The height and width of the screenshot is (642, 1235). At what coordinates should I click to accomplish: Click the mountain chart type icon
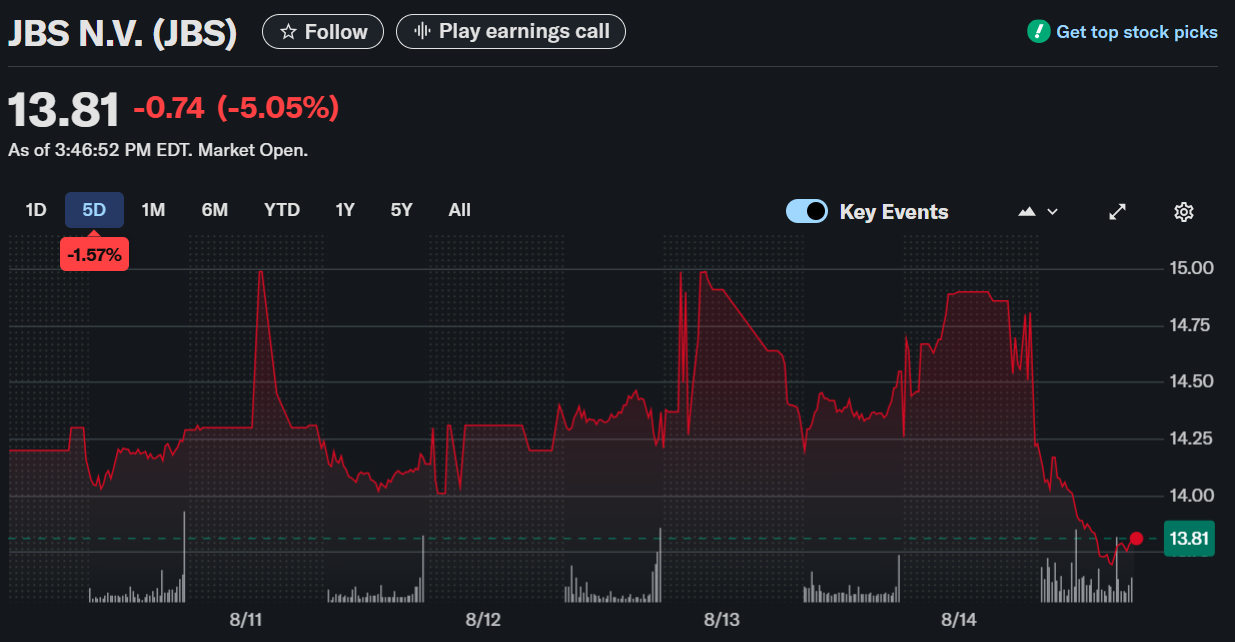[1027, 212]
